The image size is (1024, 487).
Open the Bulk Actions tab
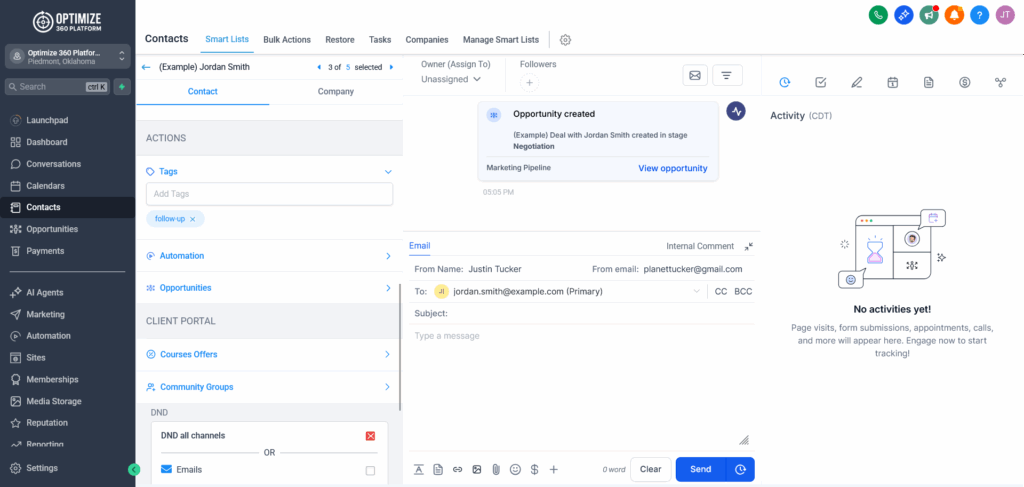287,40
